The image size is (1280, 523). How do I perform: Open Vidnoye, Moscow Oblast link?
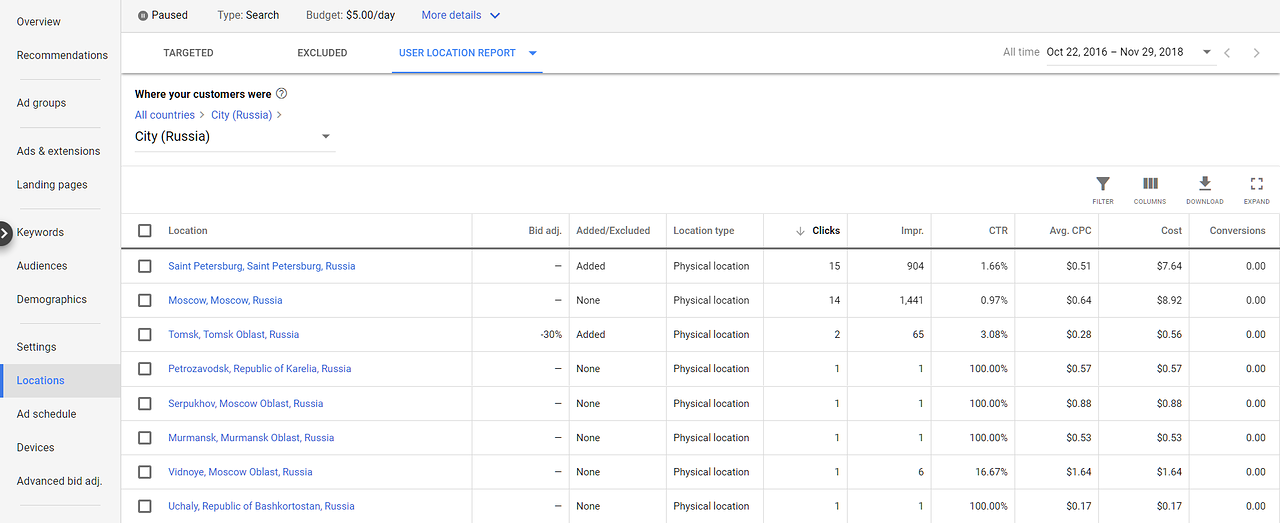coord(240,472)
